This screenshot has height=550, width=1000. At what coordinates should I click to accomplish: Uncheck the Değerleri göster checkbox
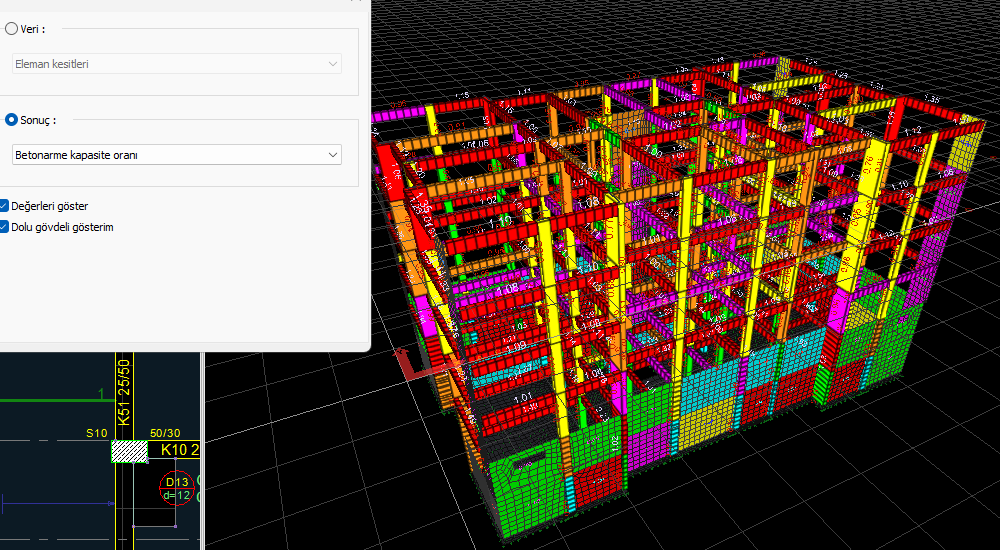coord(4,206)
